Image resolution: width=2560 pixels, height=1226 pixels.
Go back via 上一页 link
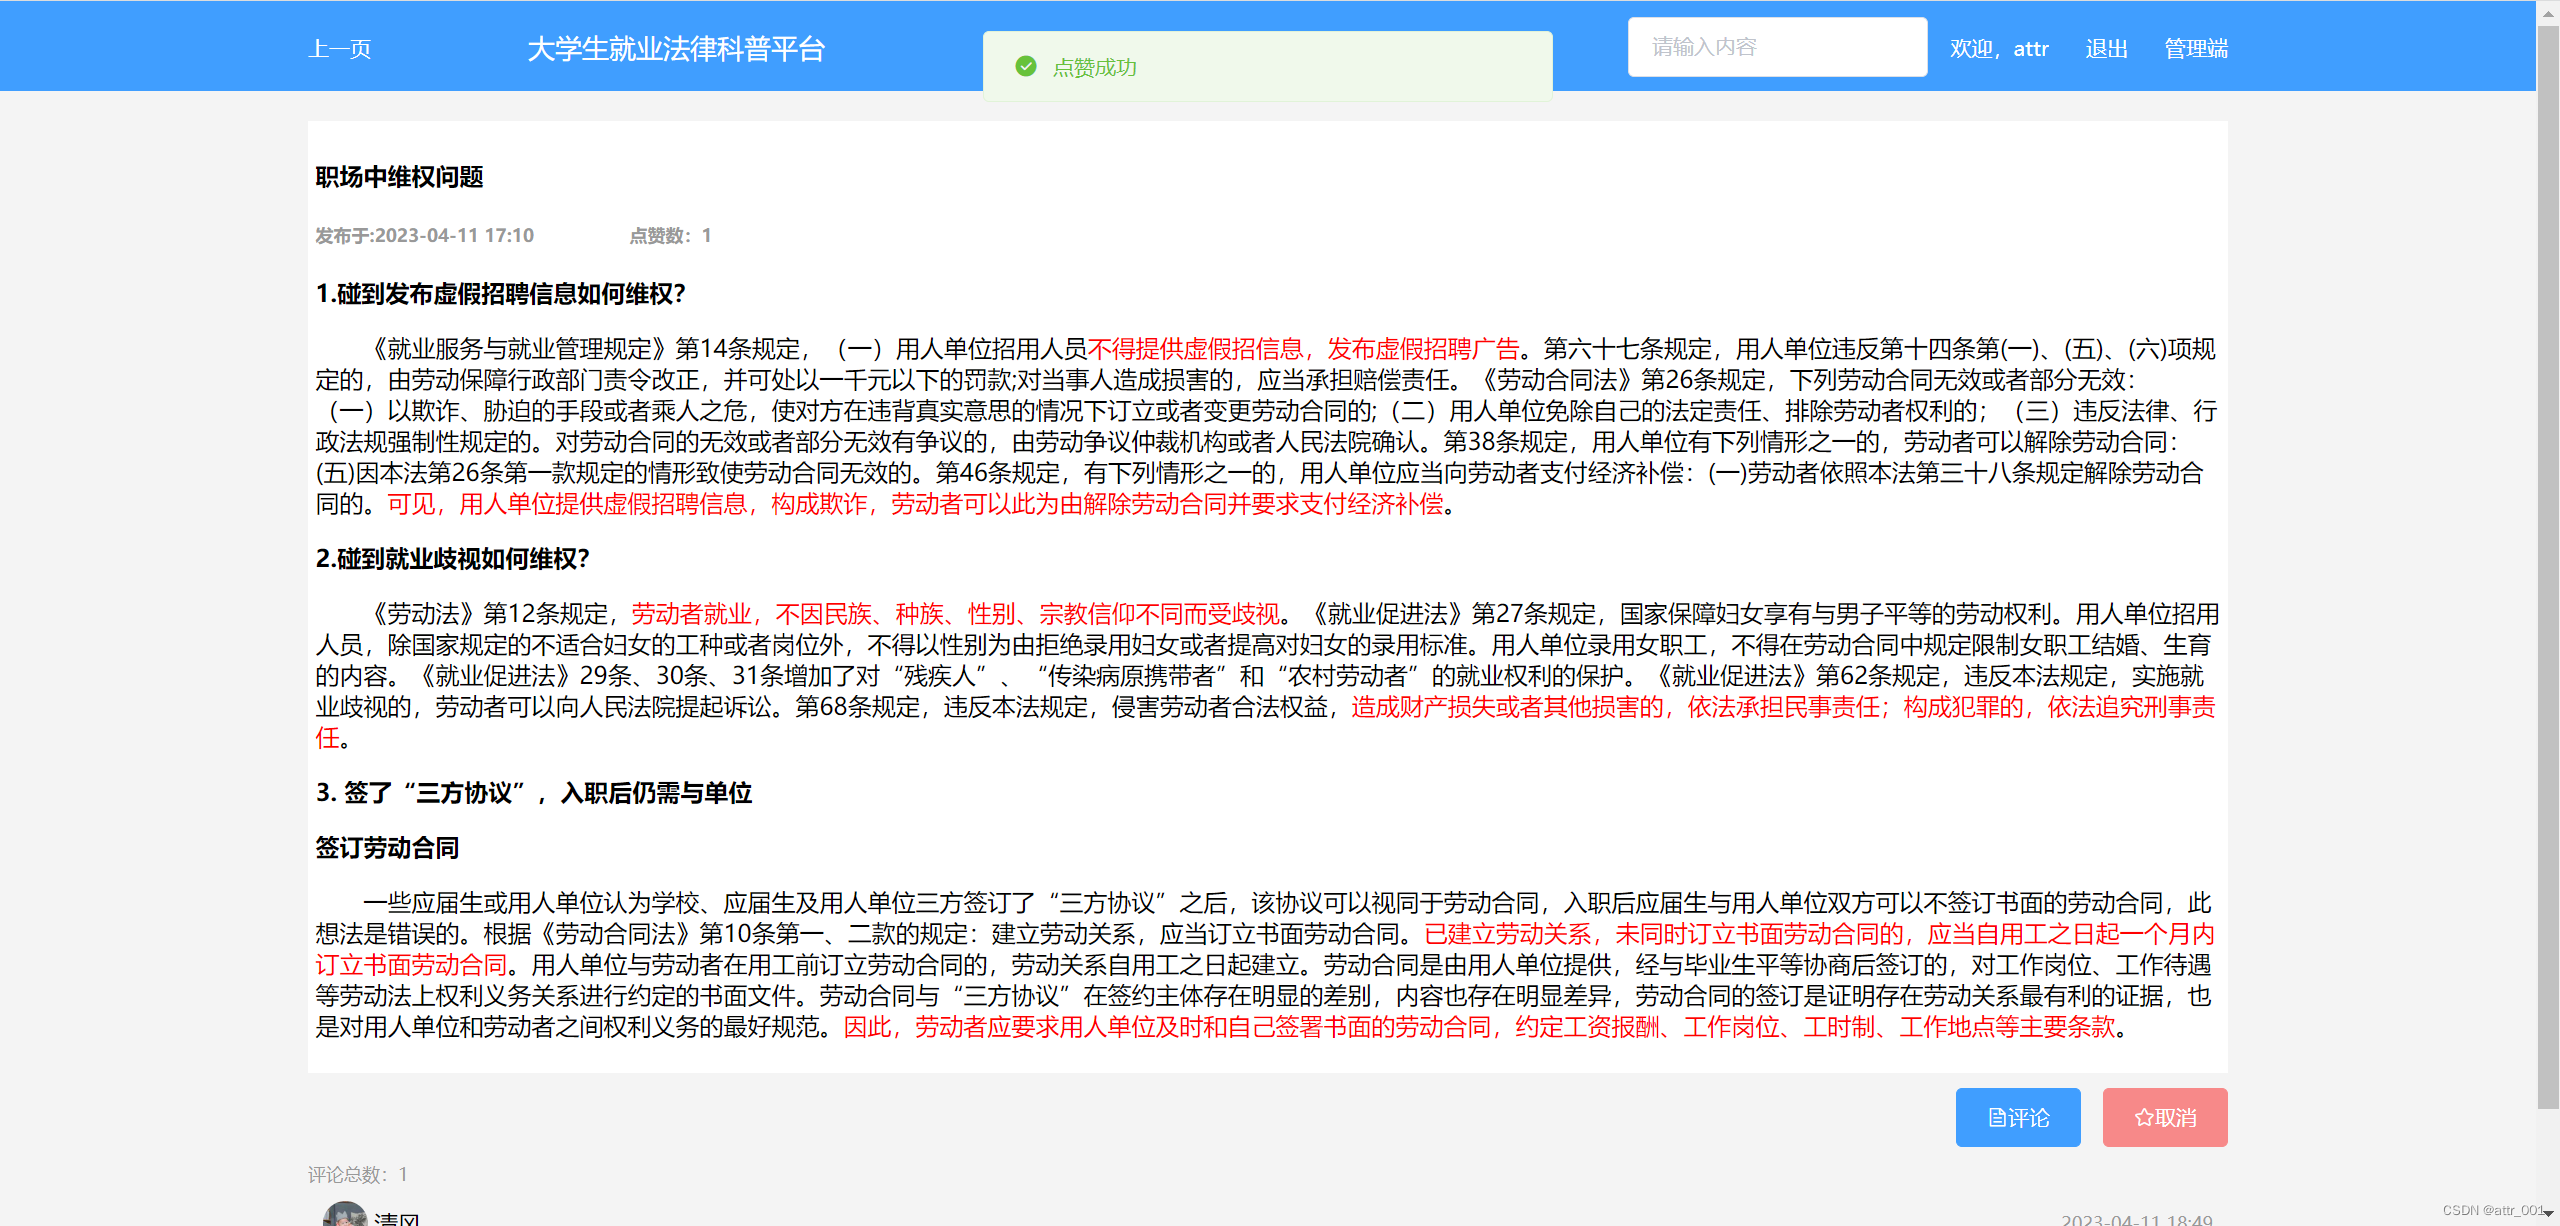click(340, 49)
